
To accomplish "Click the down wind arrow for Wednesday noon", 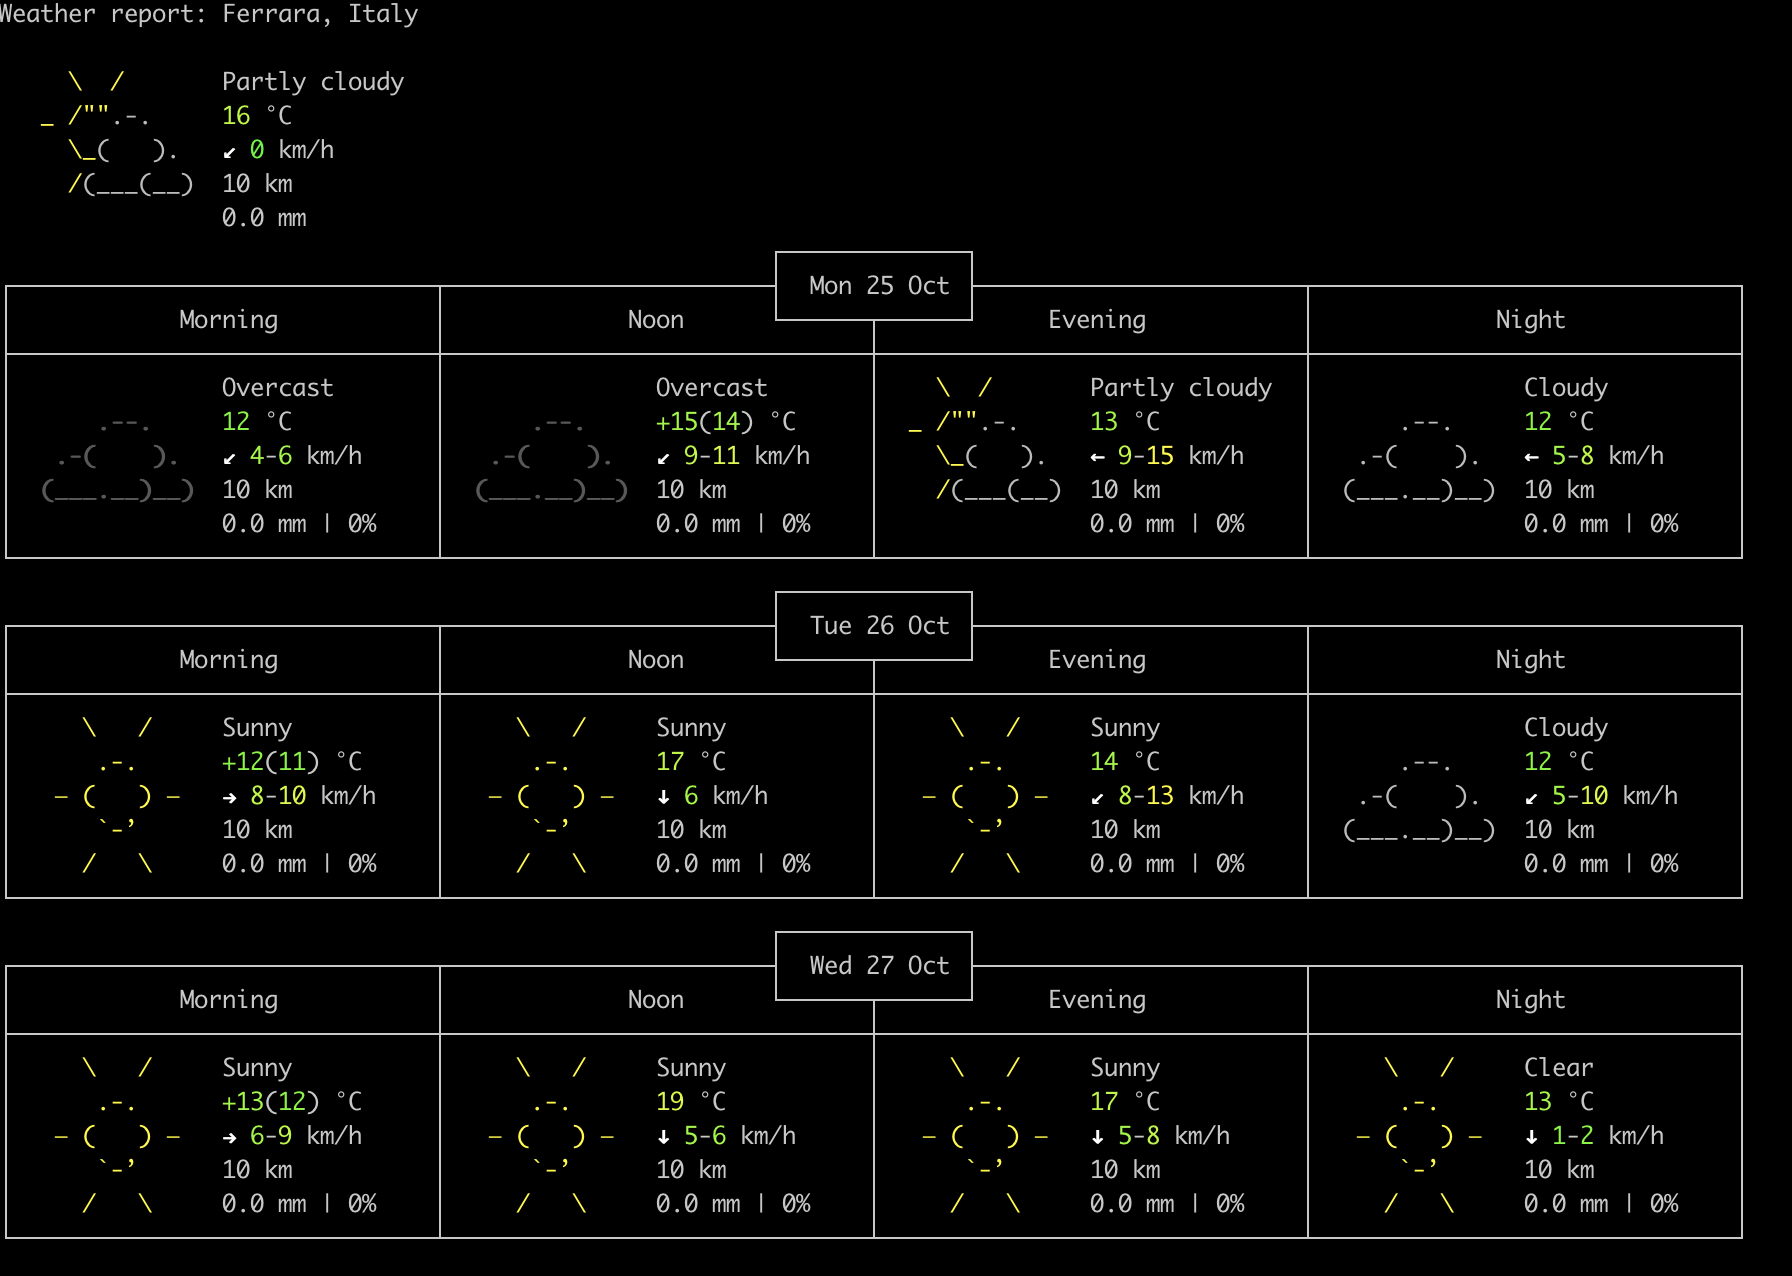I will pos(663,1136).
